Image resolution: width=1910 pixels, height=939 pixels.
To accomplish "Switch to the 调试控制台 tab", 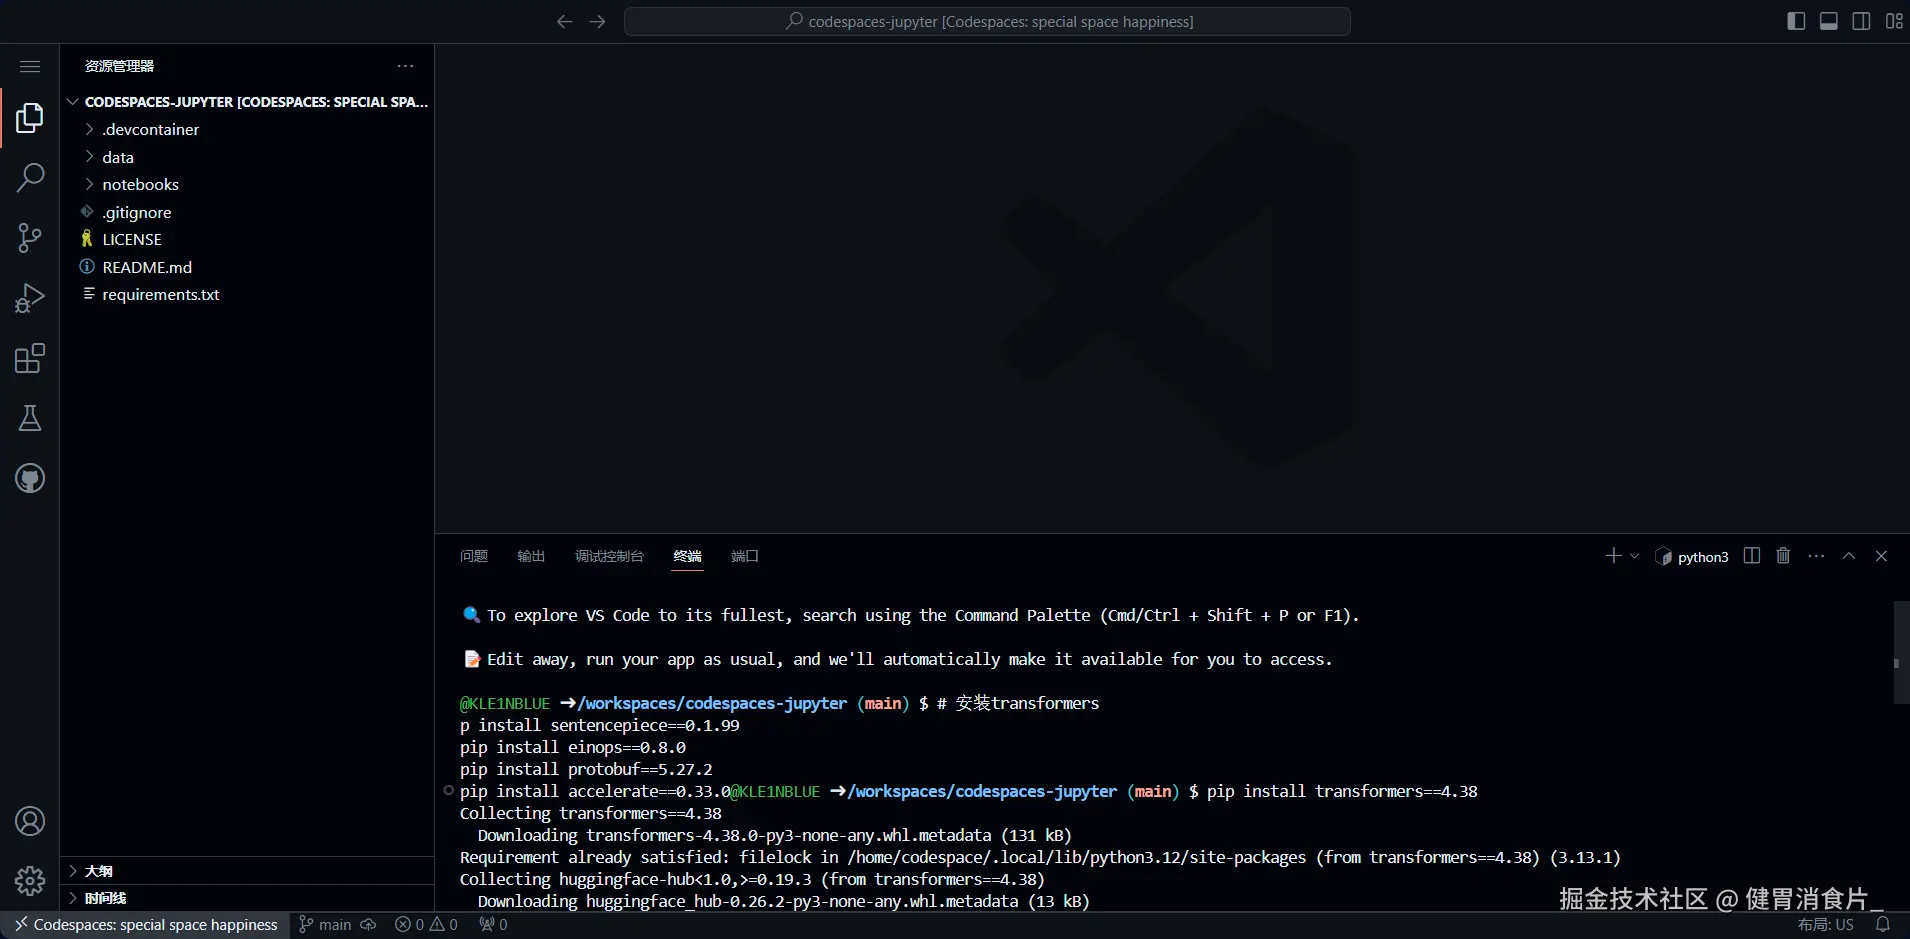I will click(609, 556).
